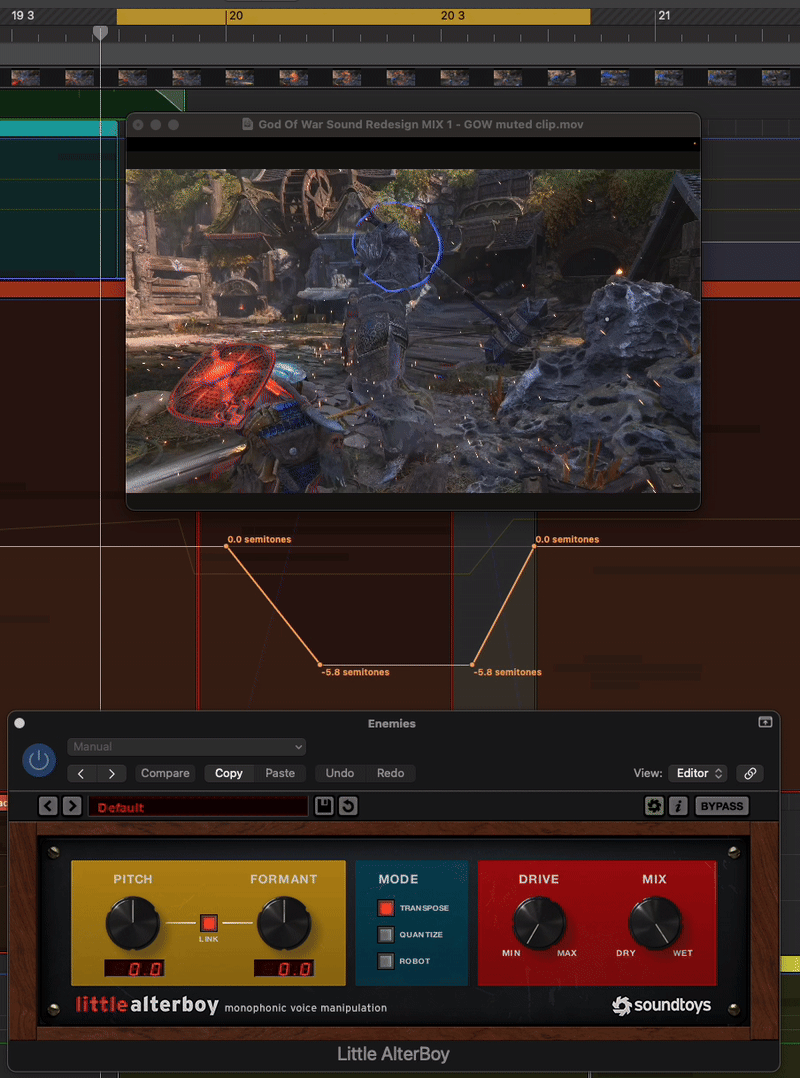Select ROBOT mode
Viewport: 800px width, 1078px height.
coord(386,961)
